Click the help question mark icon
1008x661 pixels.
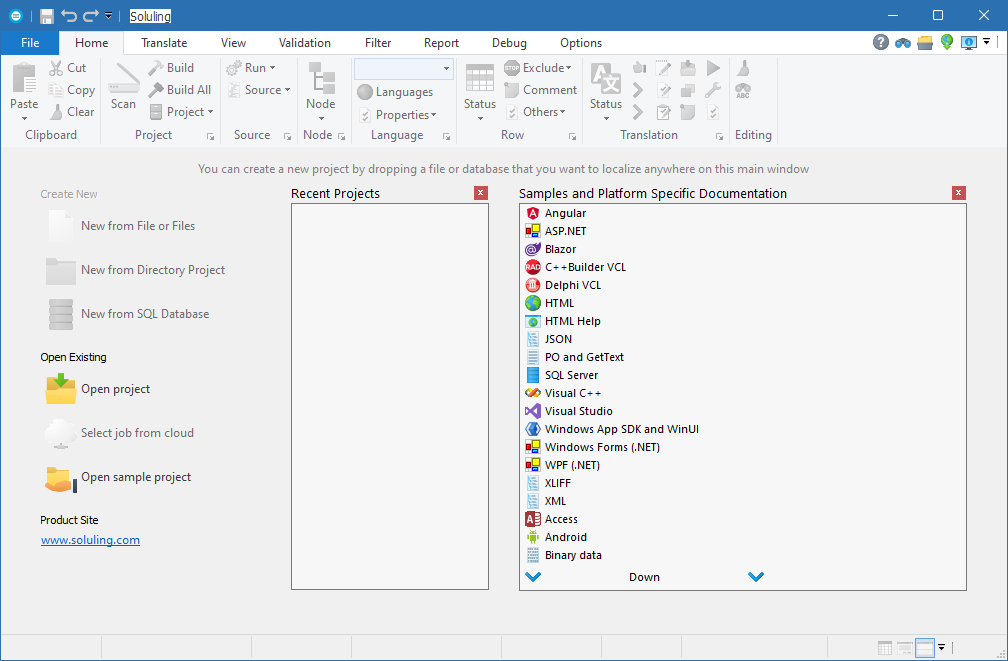(881, 42)
